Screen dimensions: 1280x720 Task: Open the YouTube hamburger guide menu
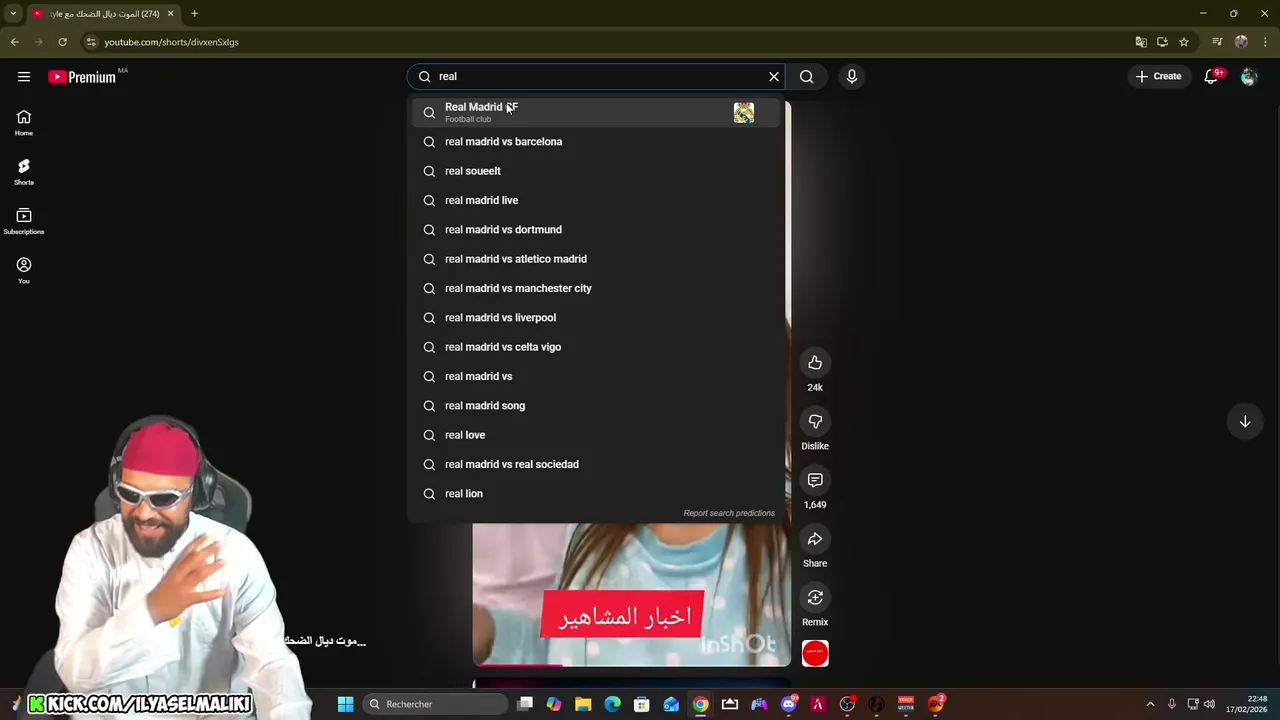(24, 77)
